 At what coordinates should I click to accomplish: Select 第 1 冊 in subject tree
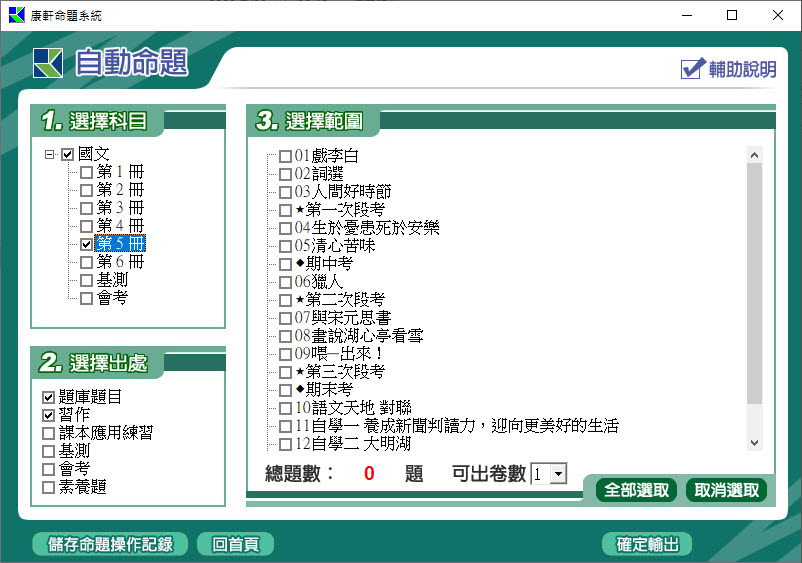[x=86, y=172]
